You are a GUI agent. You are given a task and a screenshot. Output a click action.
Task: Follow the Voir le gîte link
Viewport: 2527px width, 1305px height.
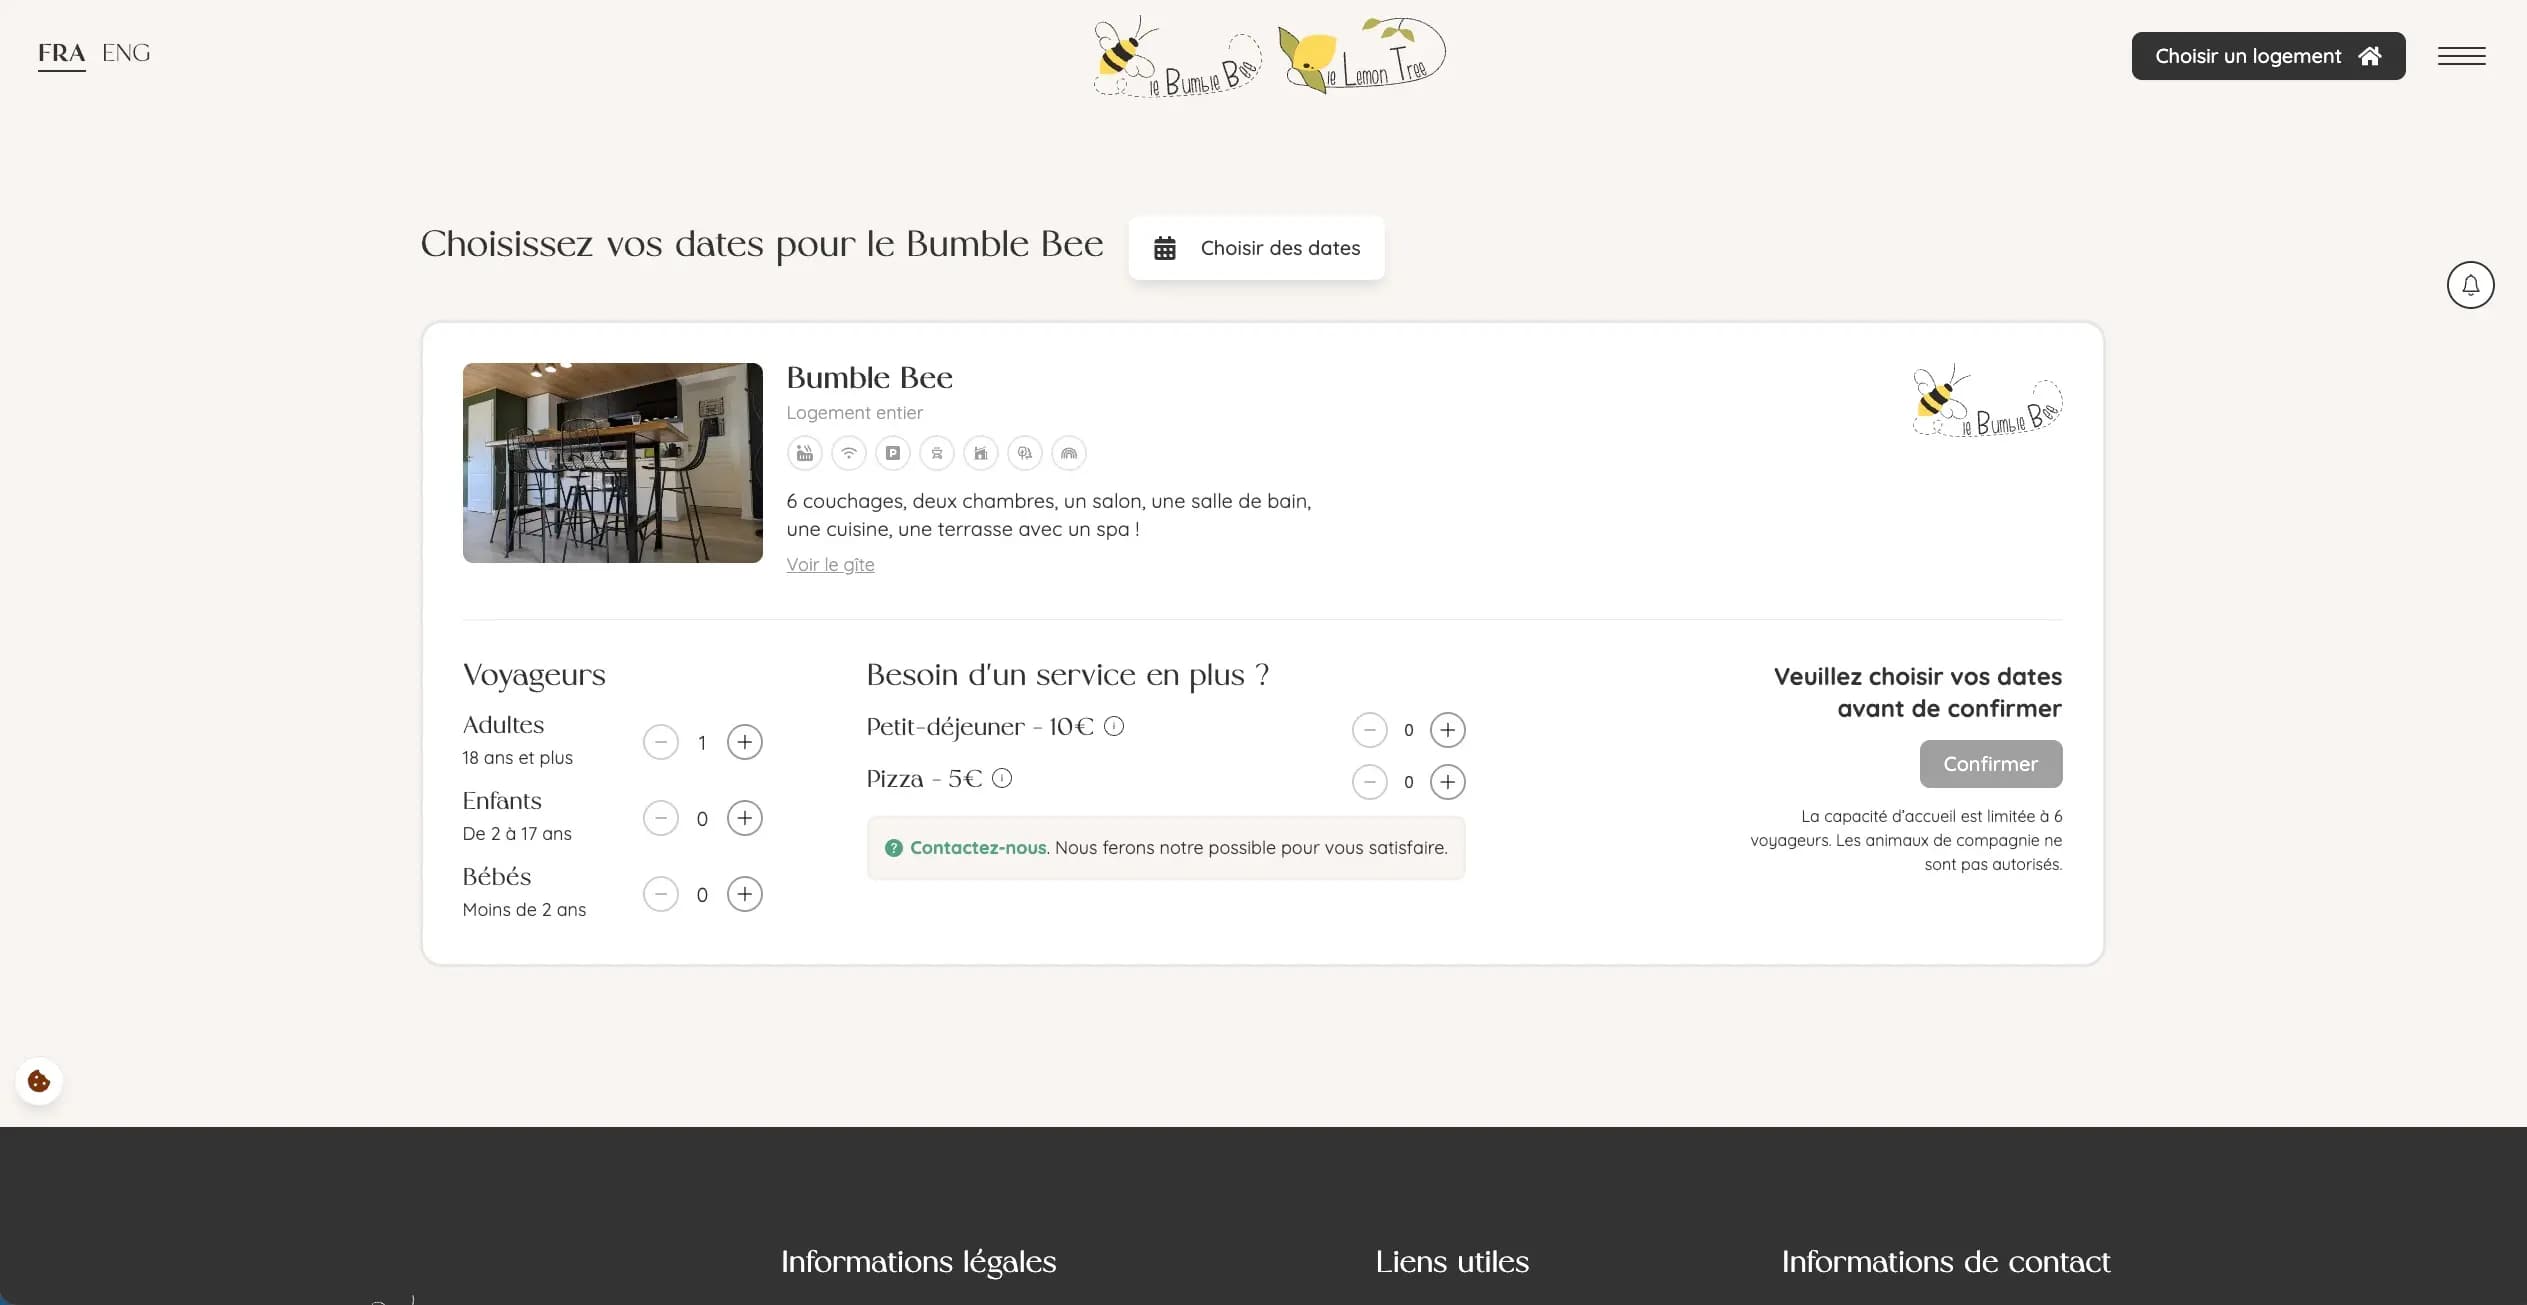(830, 565)
